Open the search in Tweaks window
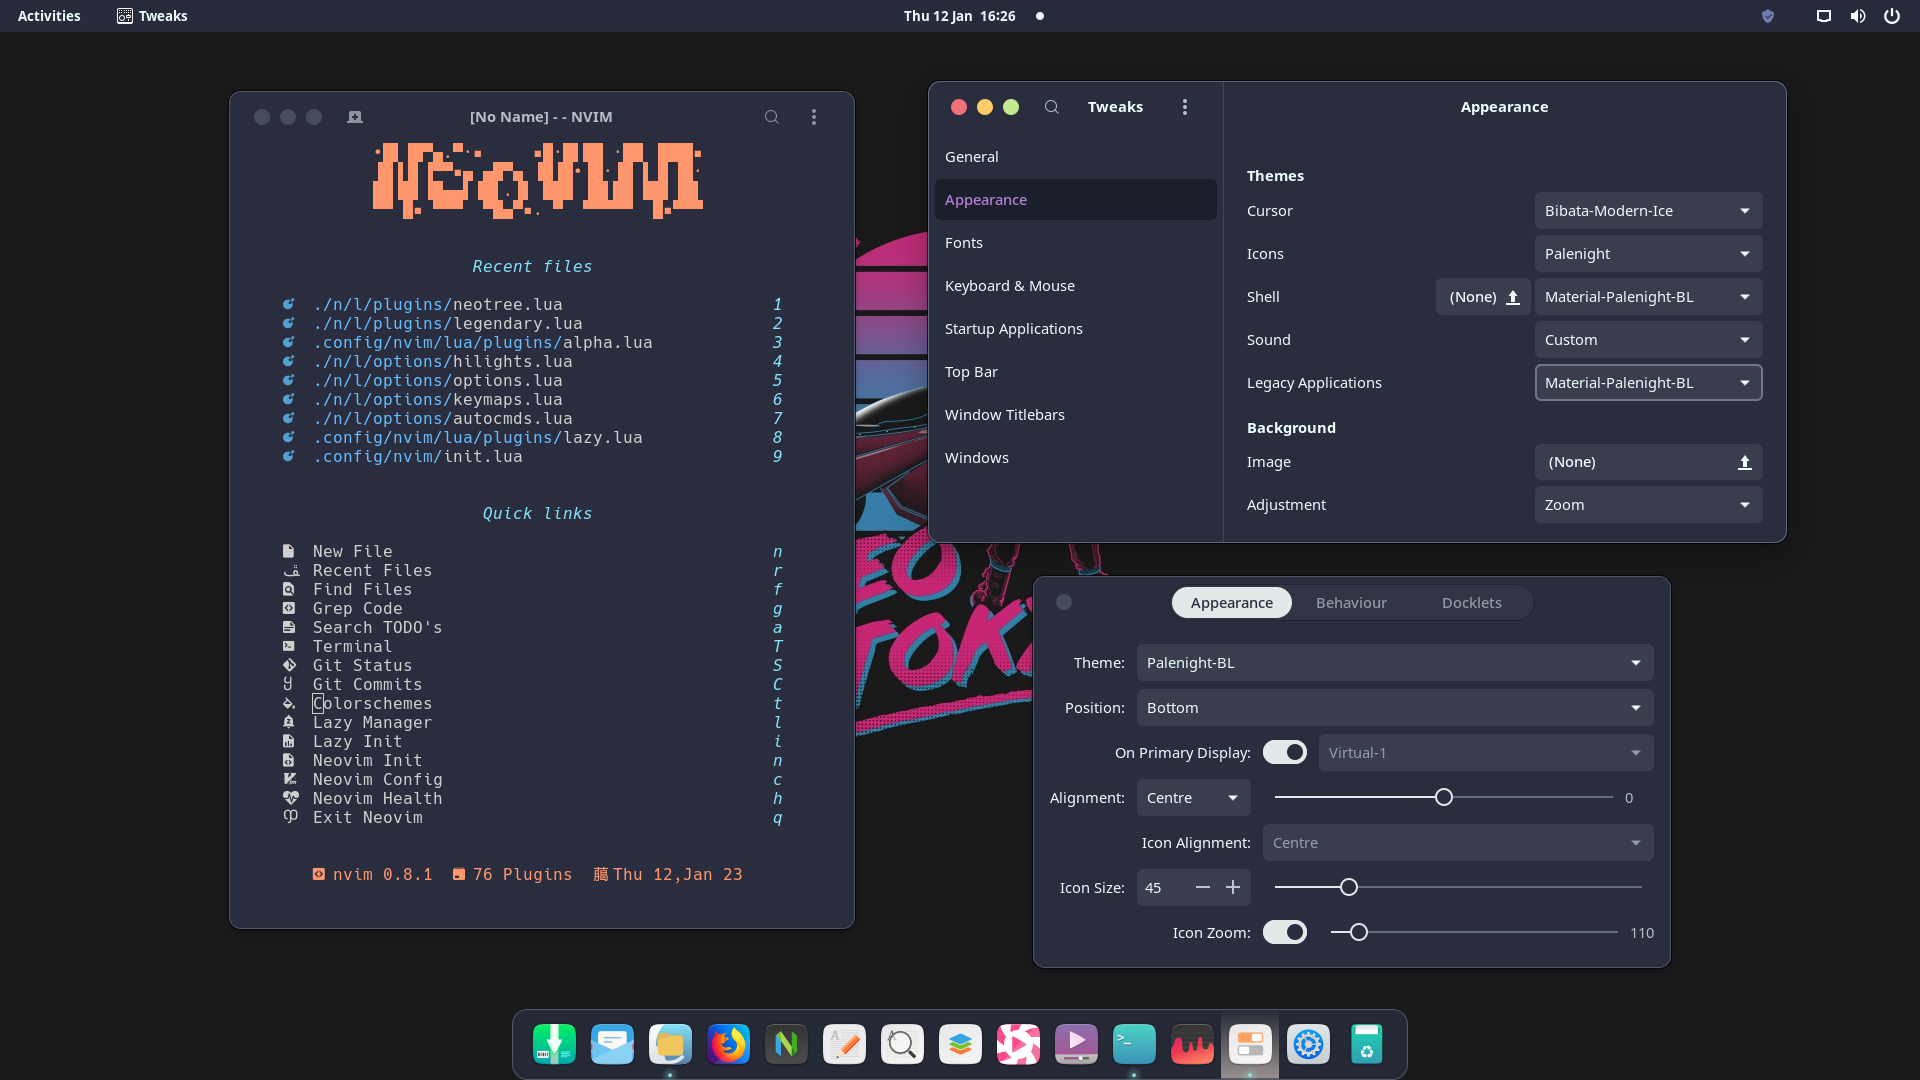 [1051, 107]
